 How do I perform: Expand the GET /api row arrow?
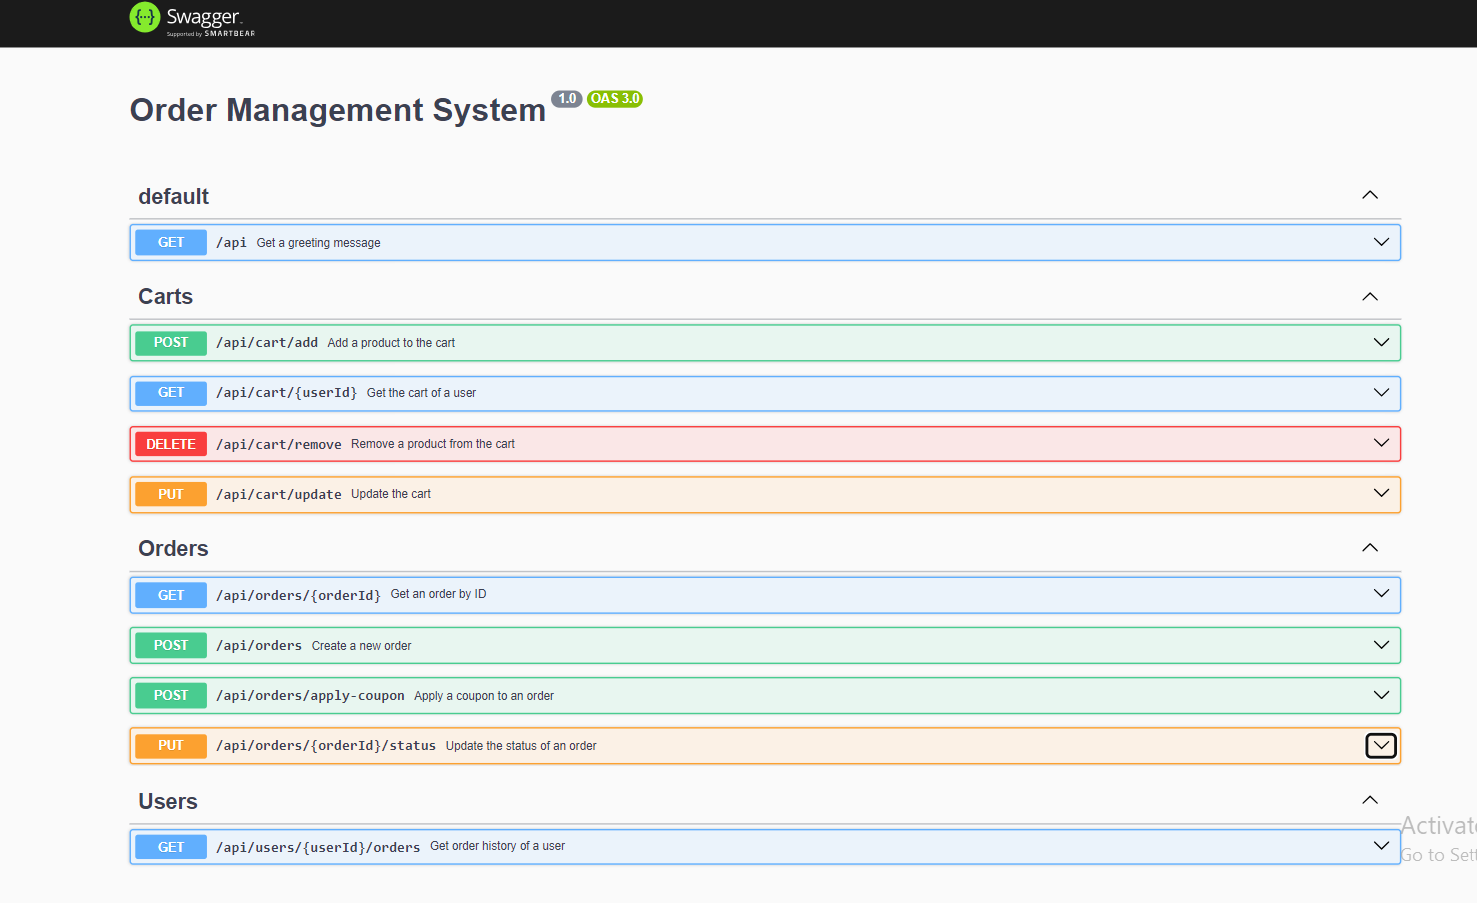tap(1381, 242)
